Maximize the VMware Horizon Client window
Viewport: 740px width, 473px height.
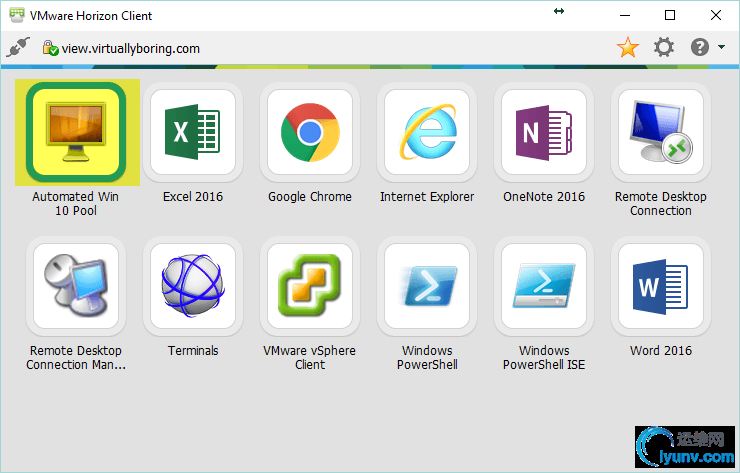point(670,15)
